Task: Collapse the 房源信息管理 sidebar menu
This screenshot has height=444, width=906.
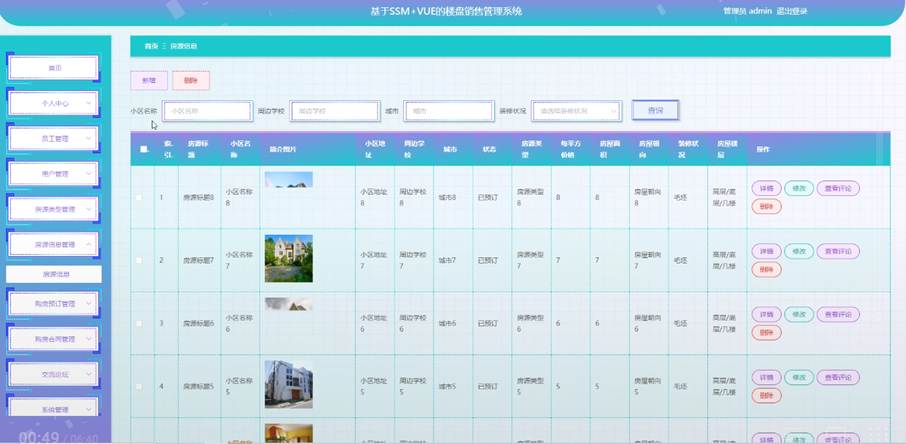Action: 54,245
